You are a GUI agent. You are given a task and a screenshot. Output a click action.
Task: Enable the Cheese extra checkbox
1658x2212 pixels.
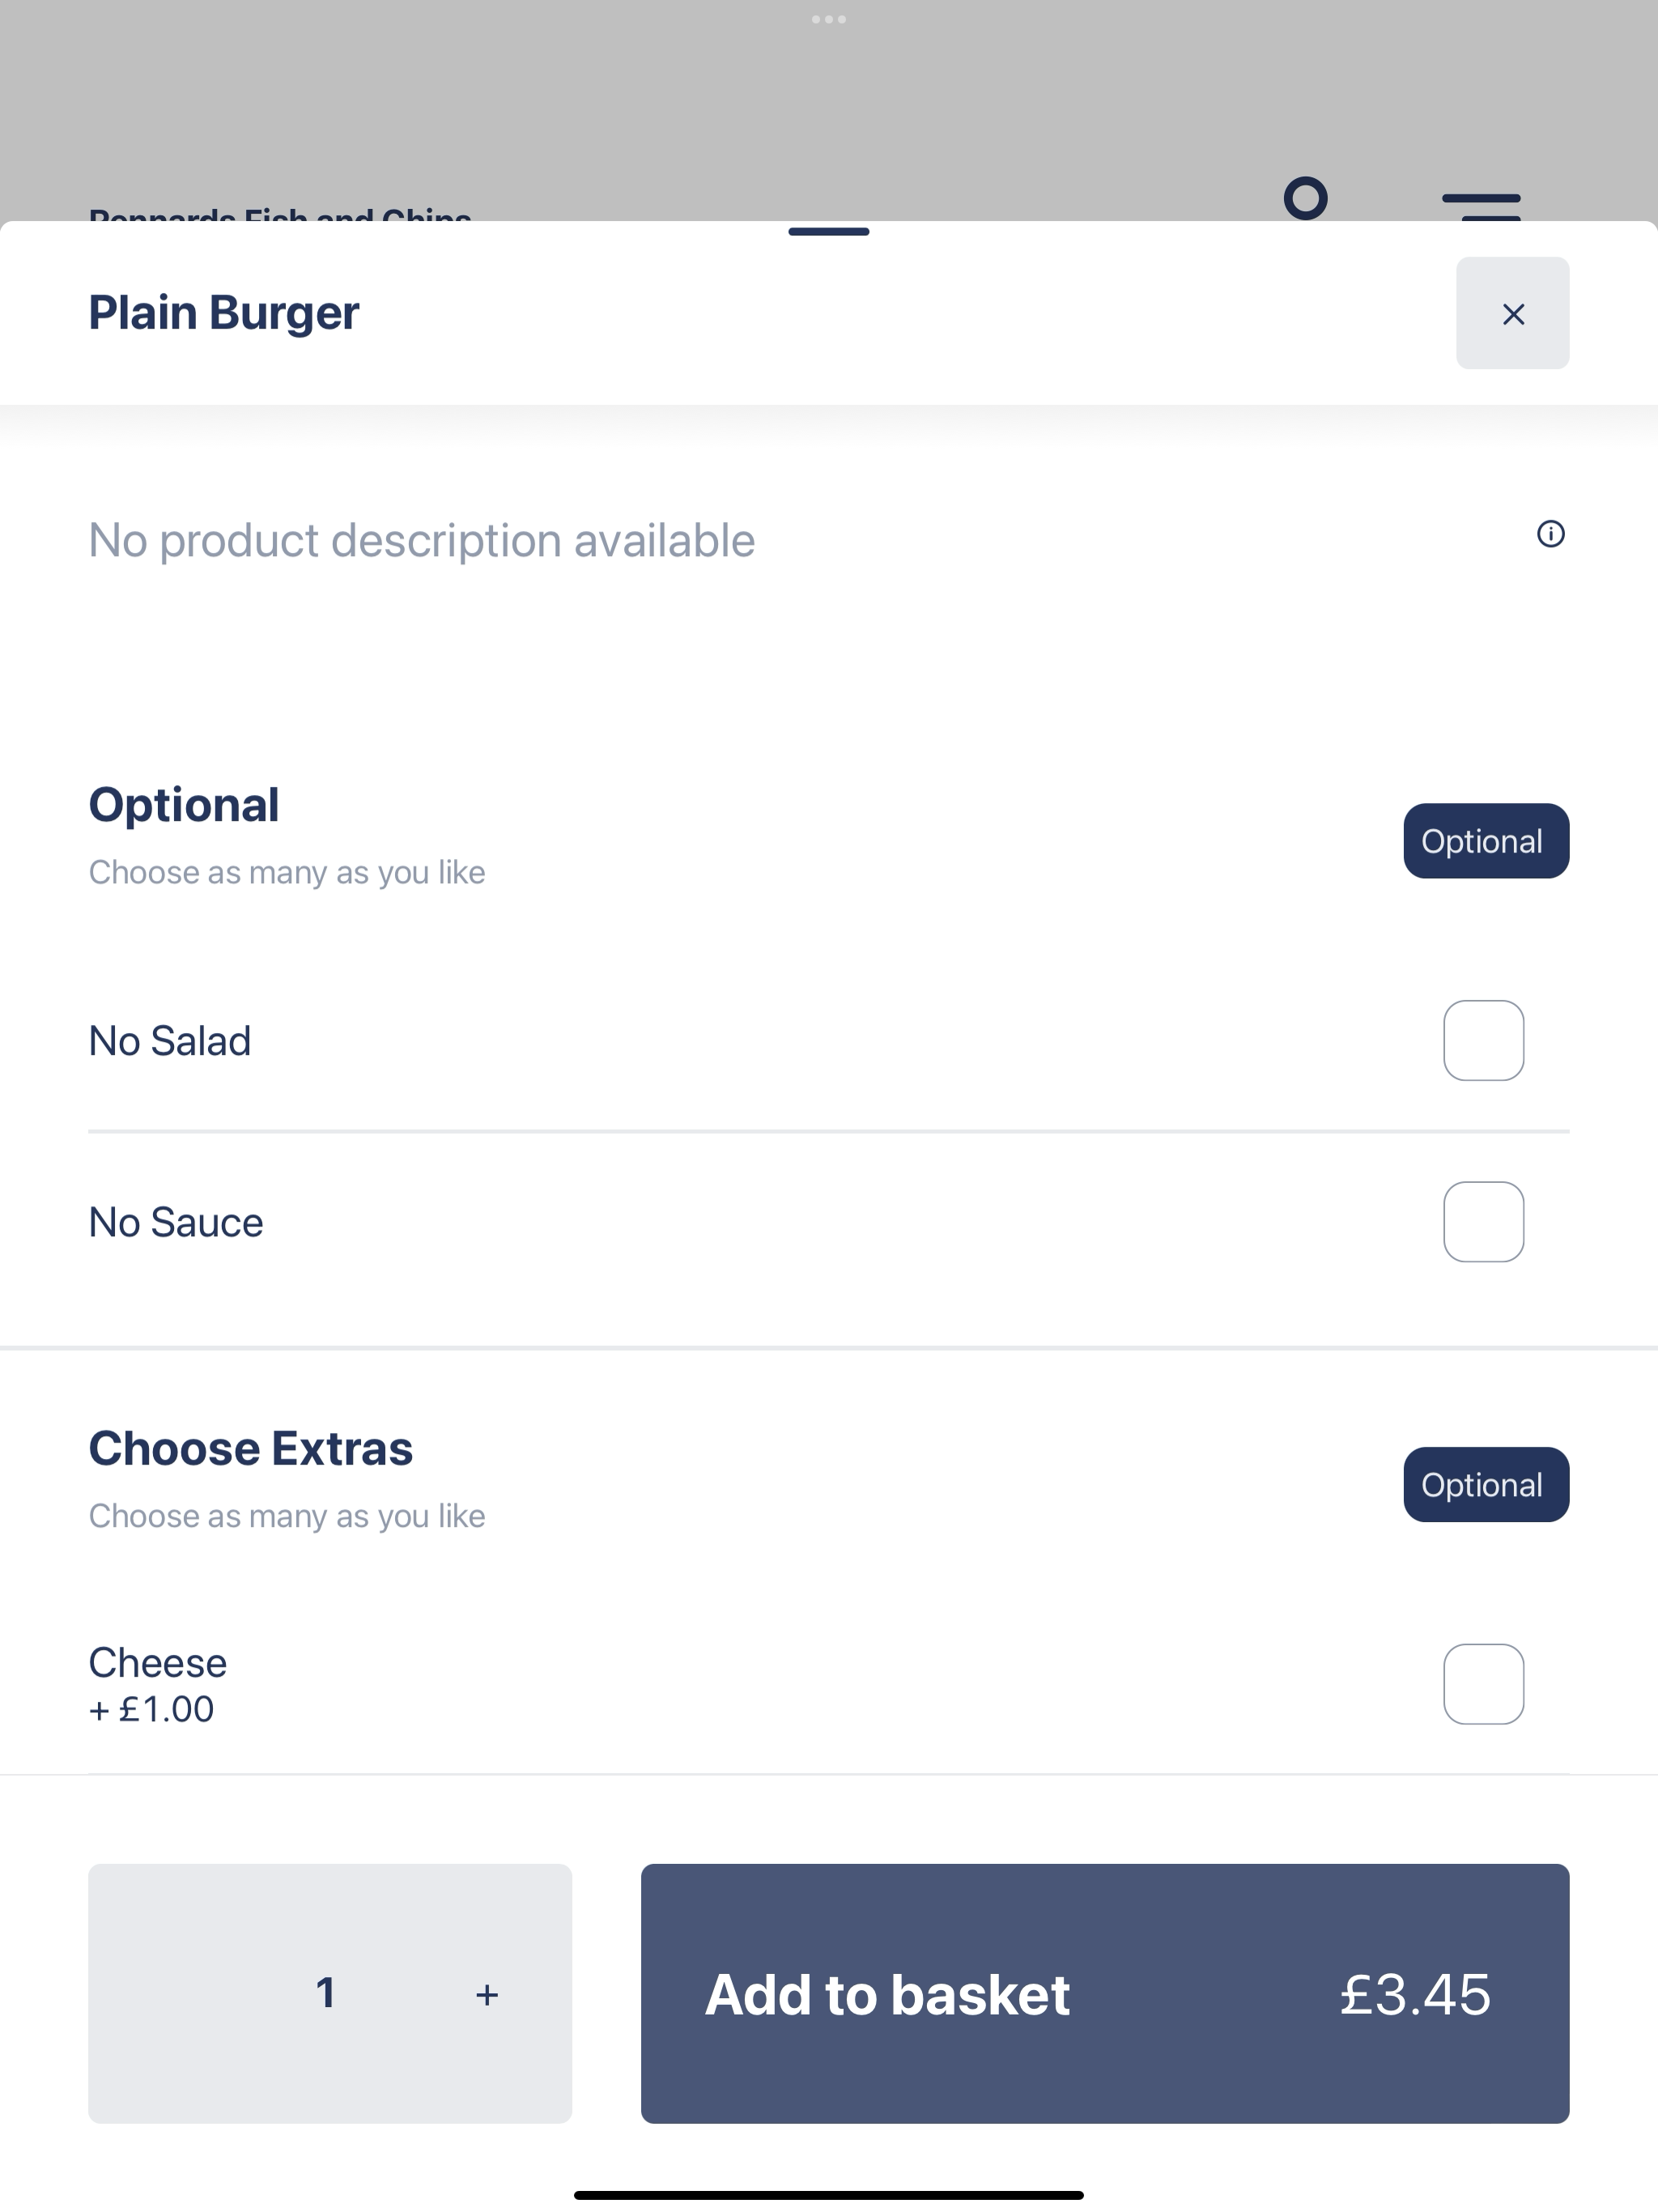[x=1483, y=1684]
